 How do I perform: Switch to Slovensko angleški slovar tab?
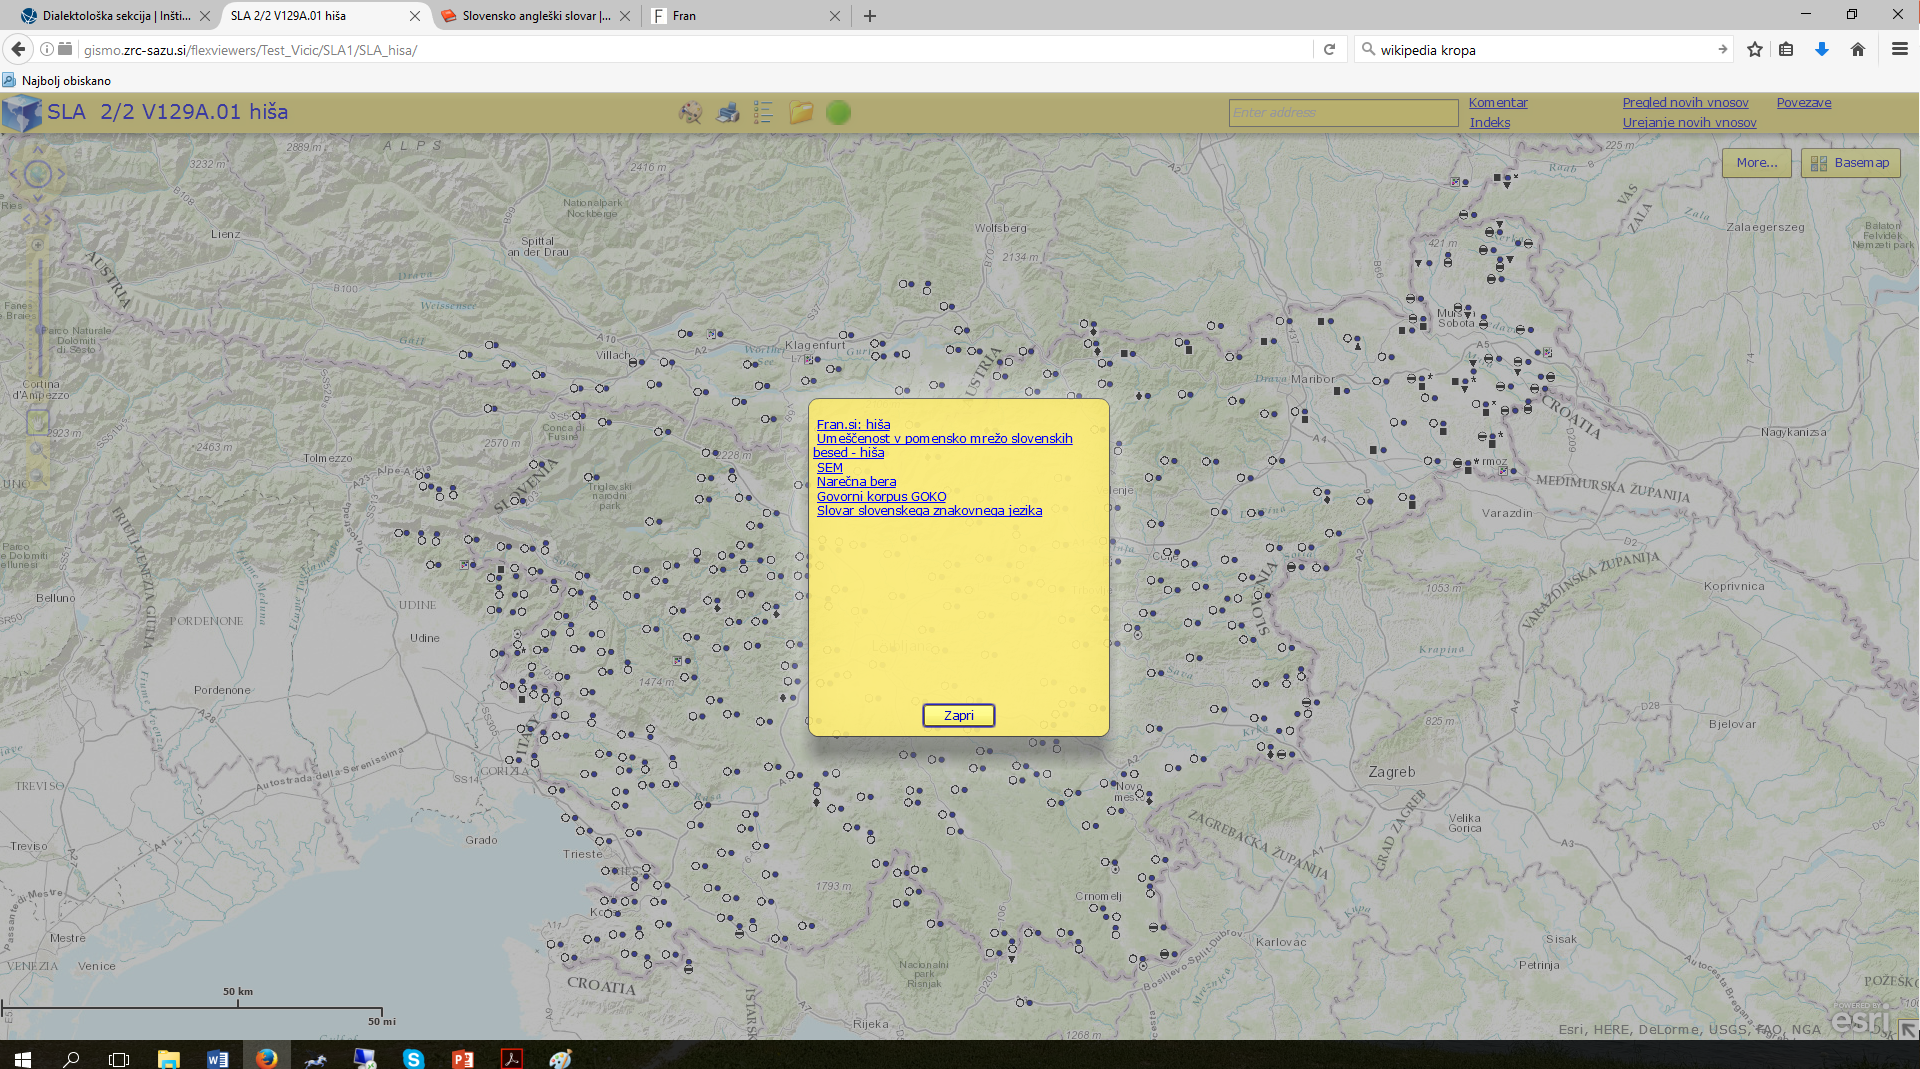tap(535, 16)
